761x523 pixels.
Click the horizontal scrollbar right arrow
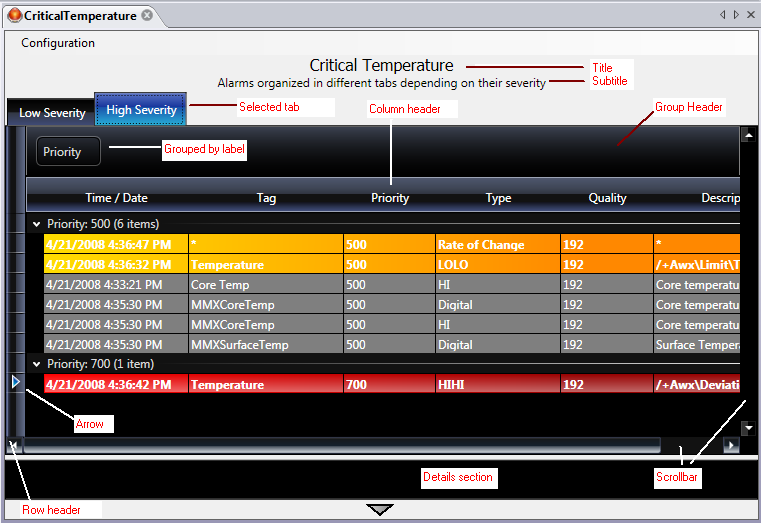click(x=731, y=445)
